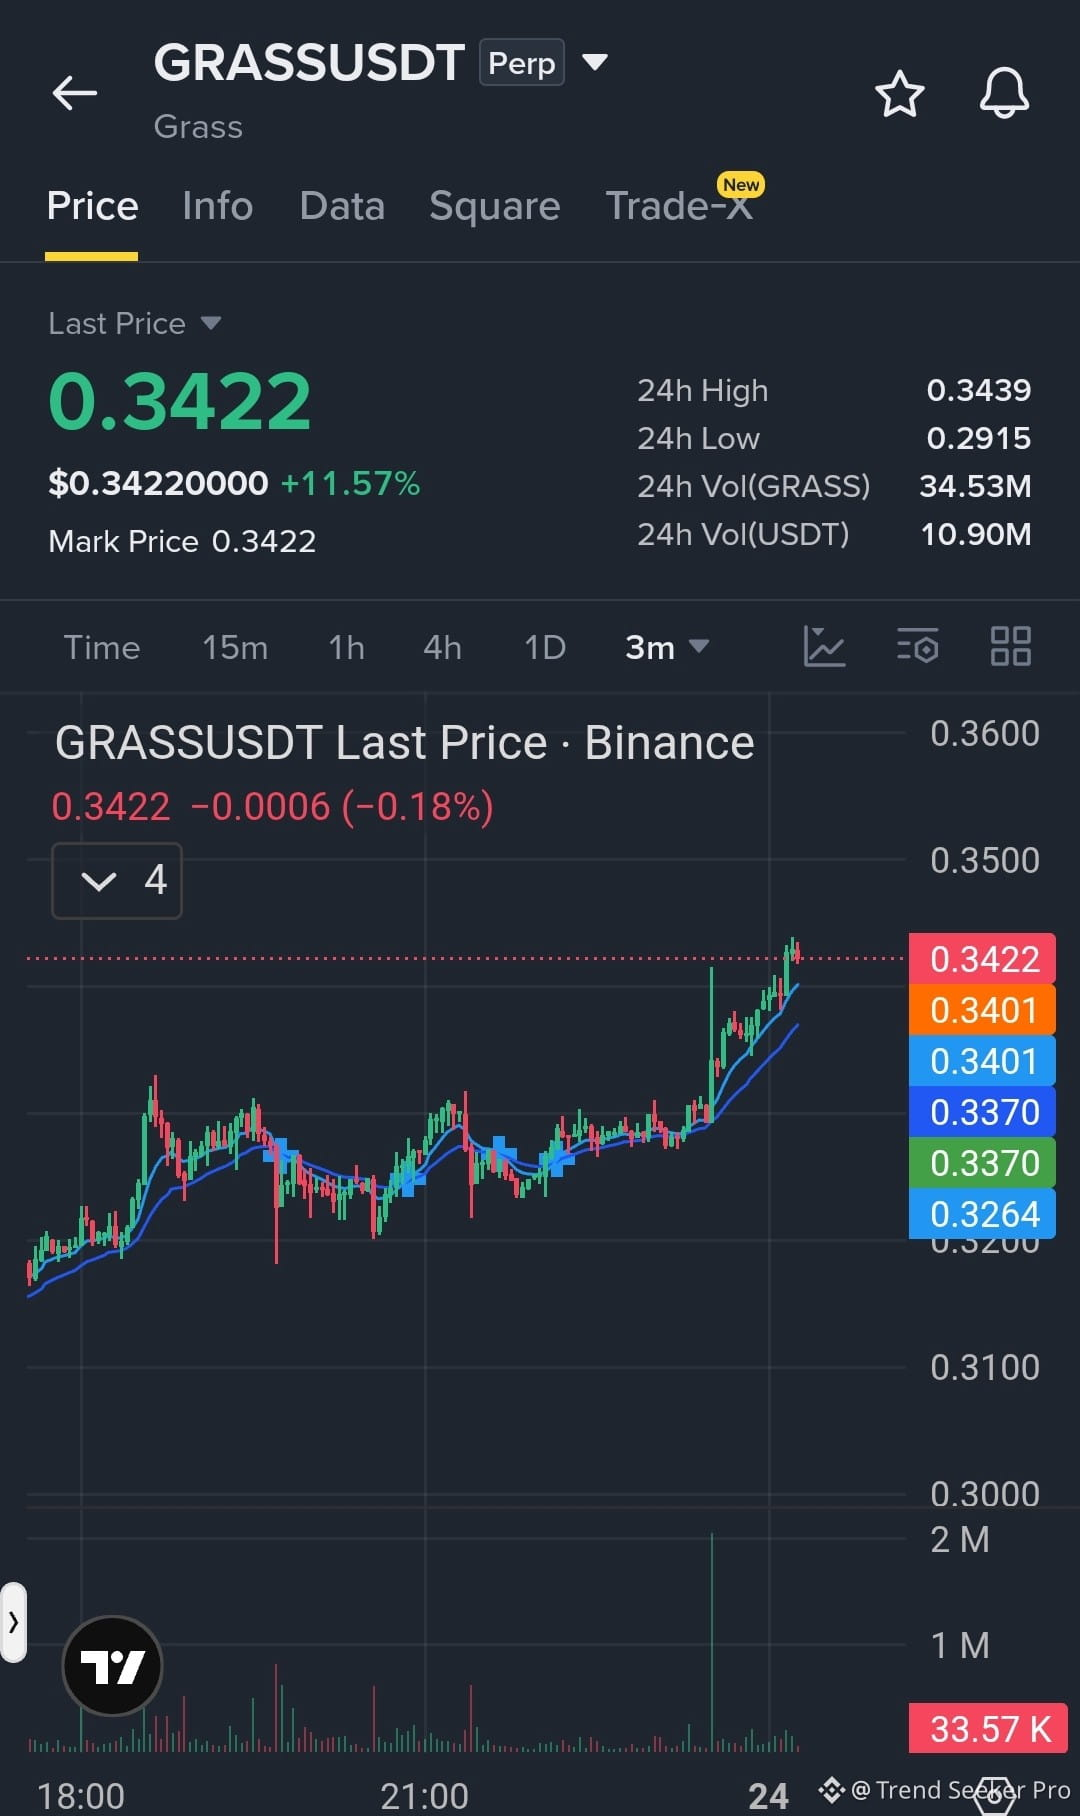Add GRASSUSDT to favorites with star
Screen dimensions: 1080x1816
point(899,94)
